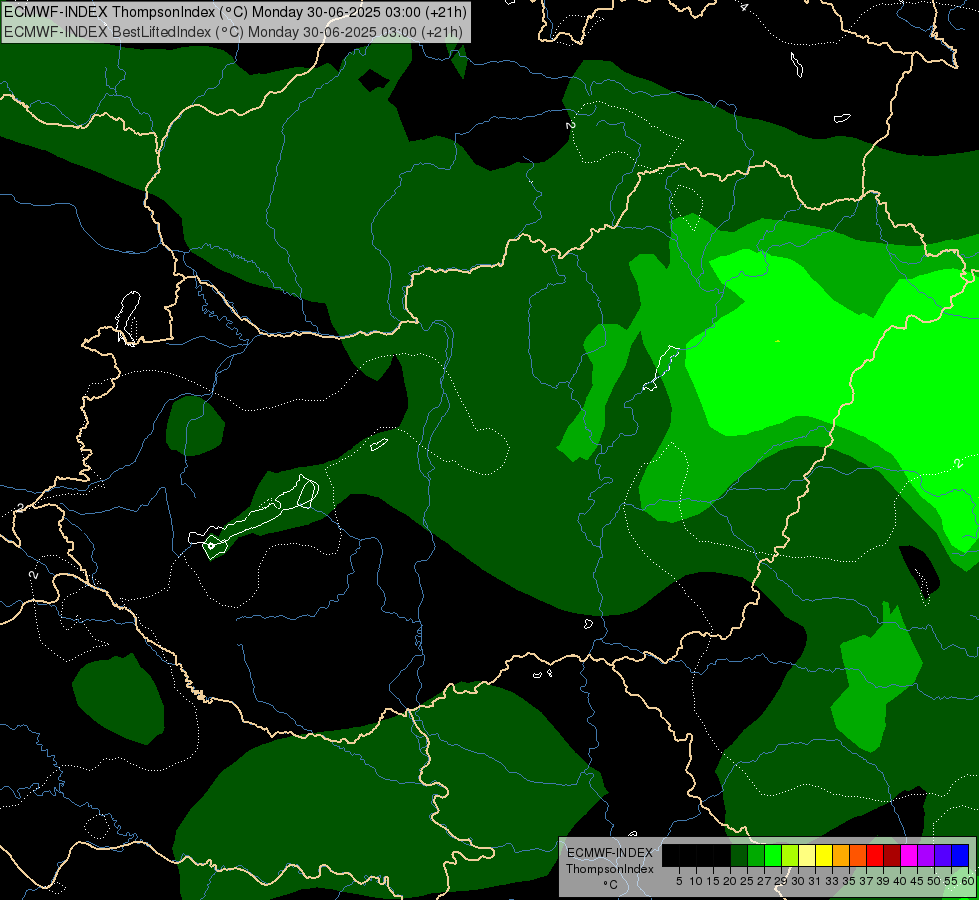
Task: Click the ThompsonIndex title line at top
Action: click(x=234, y=12)
